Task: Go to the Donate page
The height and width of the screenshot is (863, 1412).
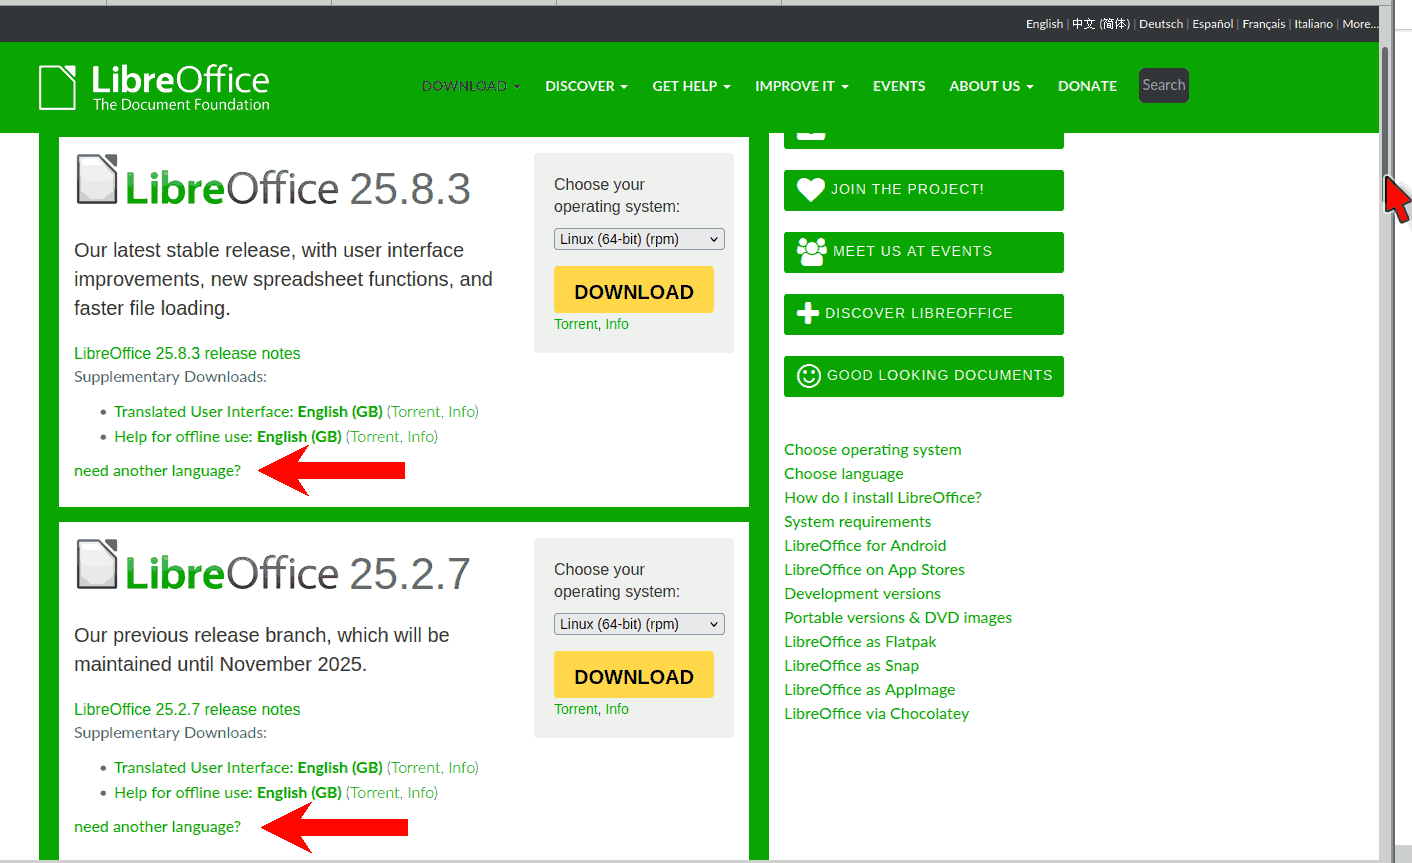Action: click(x=1087, y=86)
